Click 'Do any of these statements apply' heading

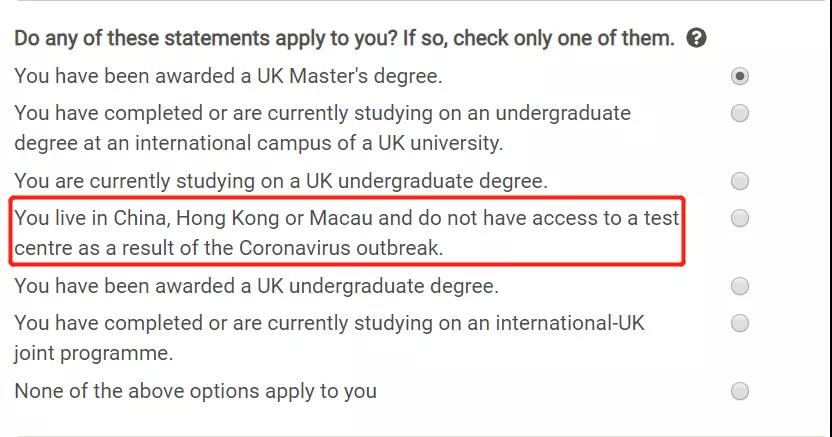(344, 39)
